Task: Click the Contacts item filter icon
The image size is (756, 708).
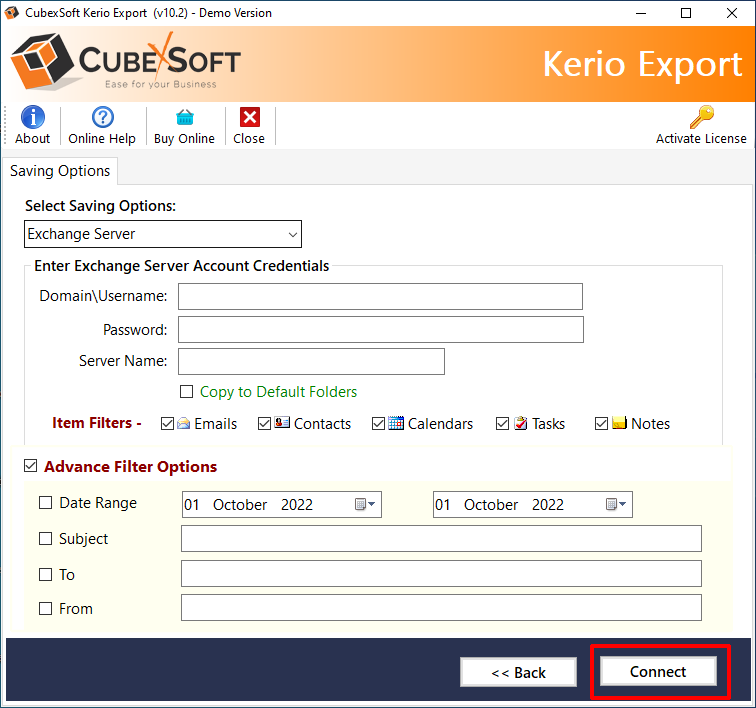Action: pyautogui.click(x=282, y=423)
